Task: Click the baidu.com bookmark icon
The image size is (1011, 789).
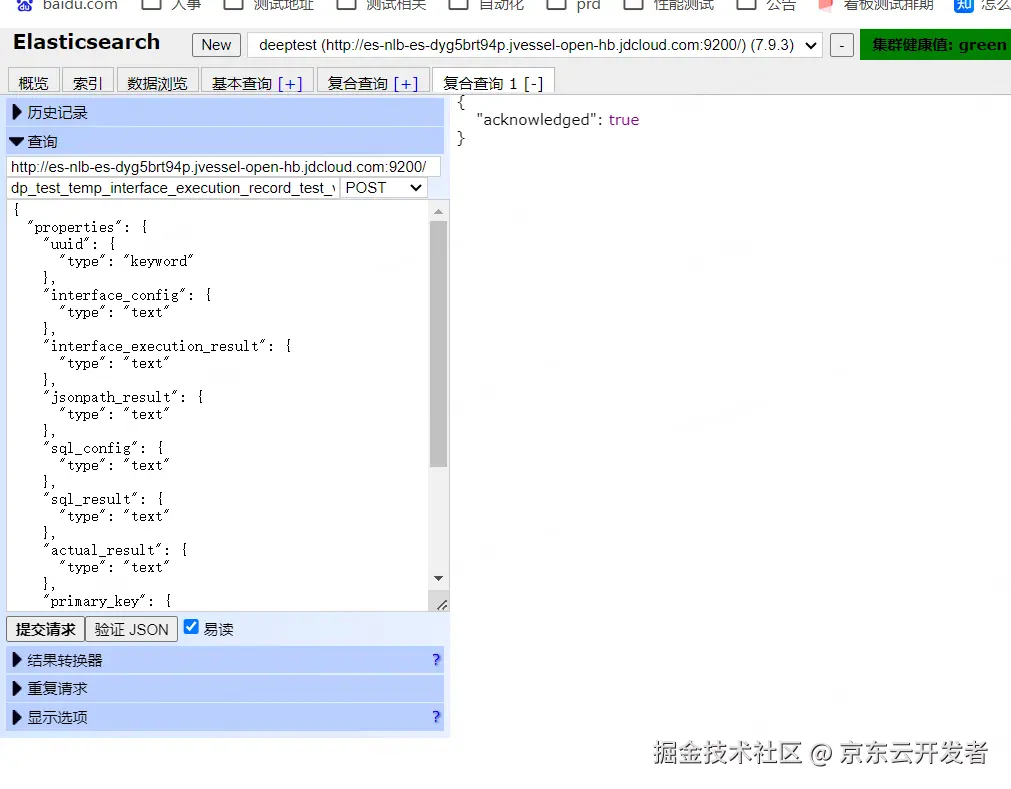Action: 25,5
